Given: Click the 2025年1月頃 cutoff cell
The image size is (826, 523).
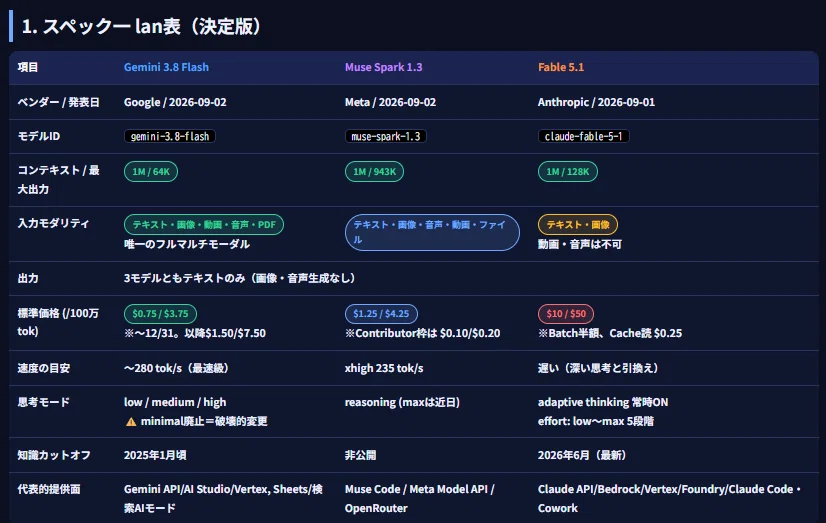Looking at the screenshot, I should click(155, 455).
